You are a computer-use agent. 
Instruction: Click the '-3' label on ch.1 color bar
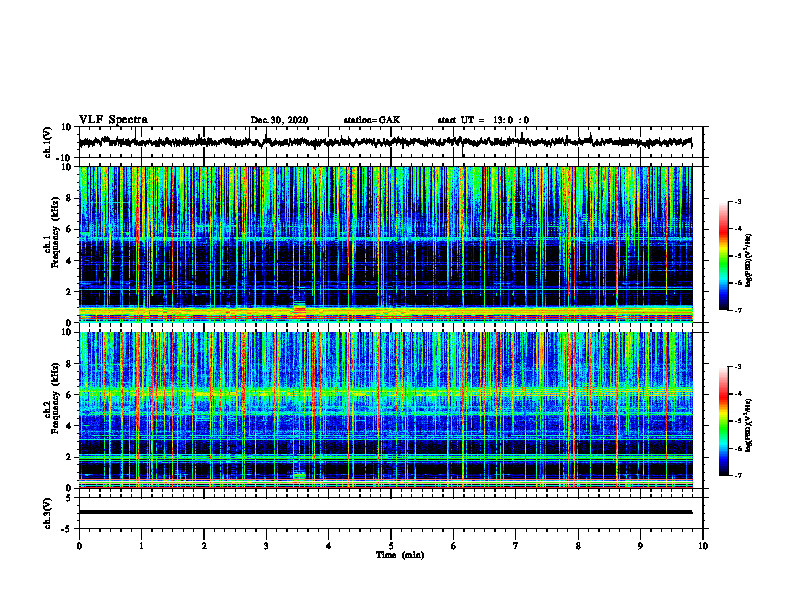tap(738, 201)
